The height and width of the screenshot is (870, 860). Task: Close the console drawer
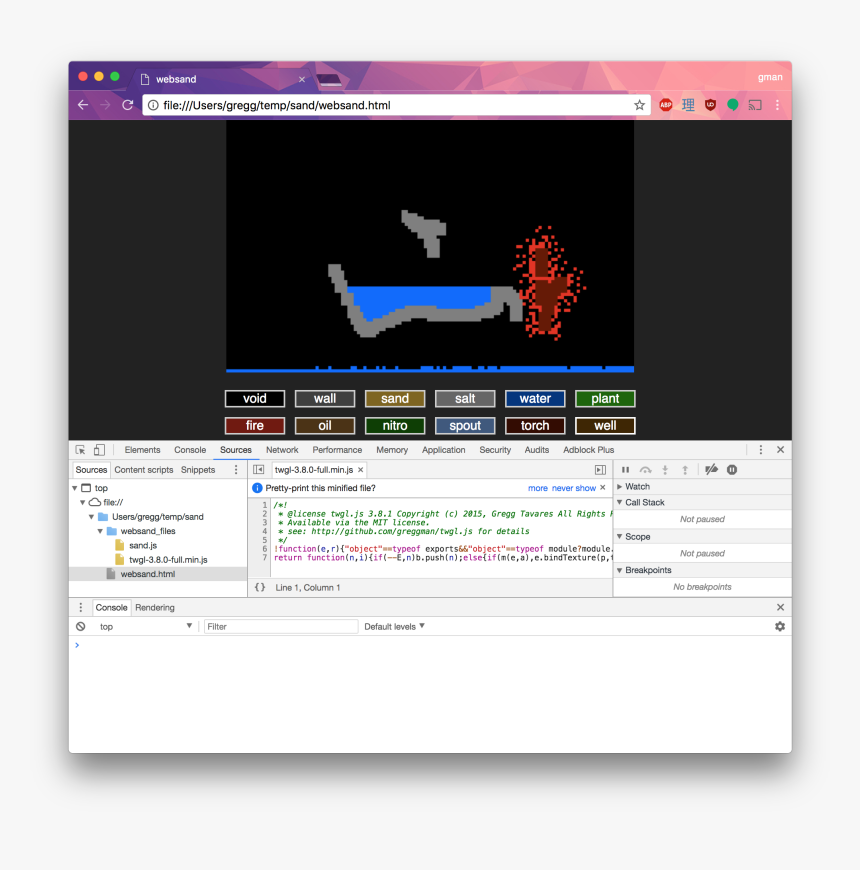(780, 608)
